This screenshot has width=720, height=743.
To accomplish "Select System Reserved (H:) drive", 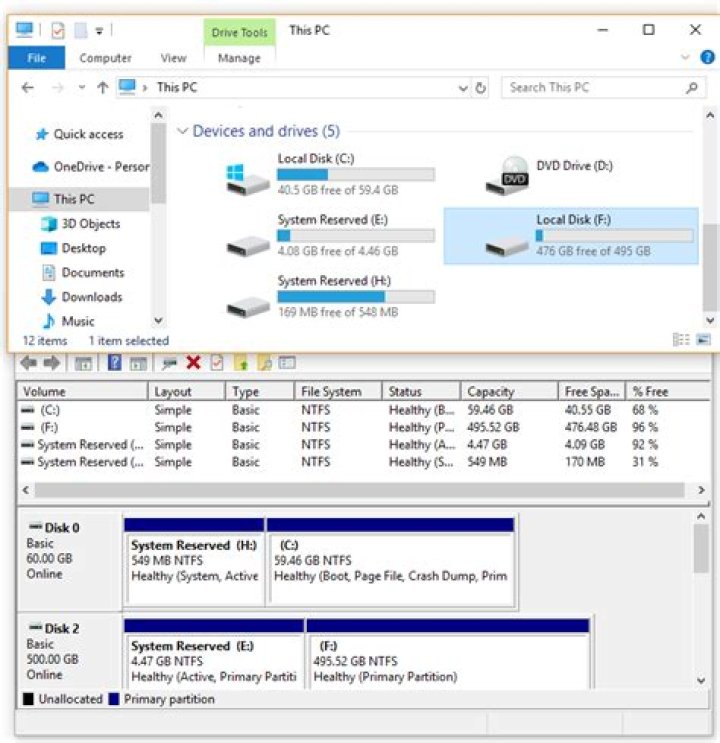I will click(330, 297).
